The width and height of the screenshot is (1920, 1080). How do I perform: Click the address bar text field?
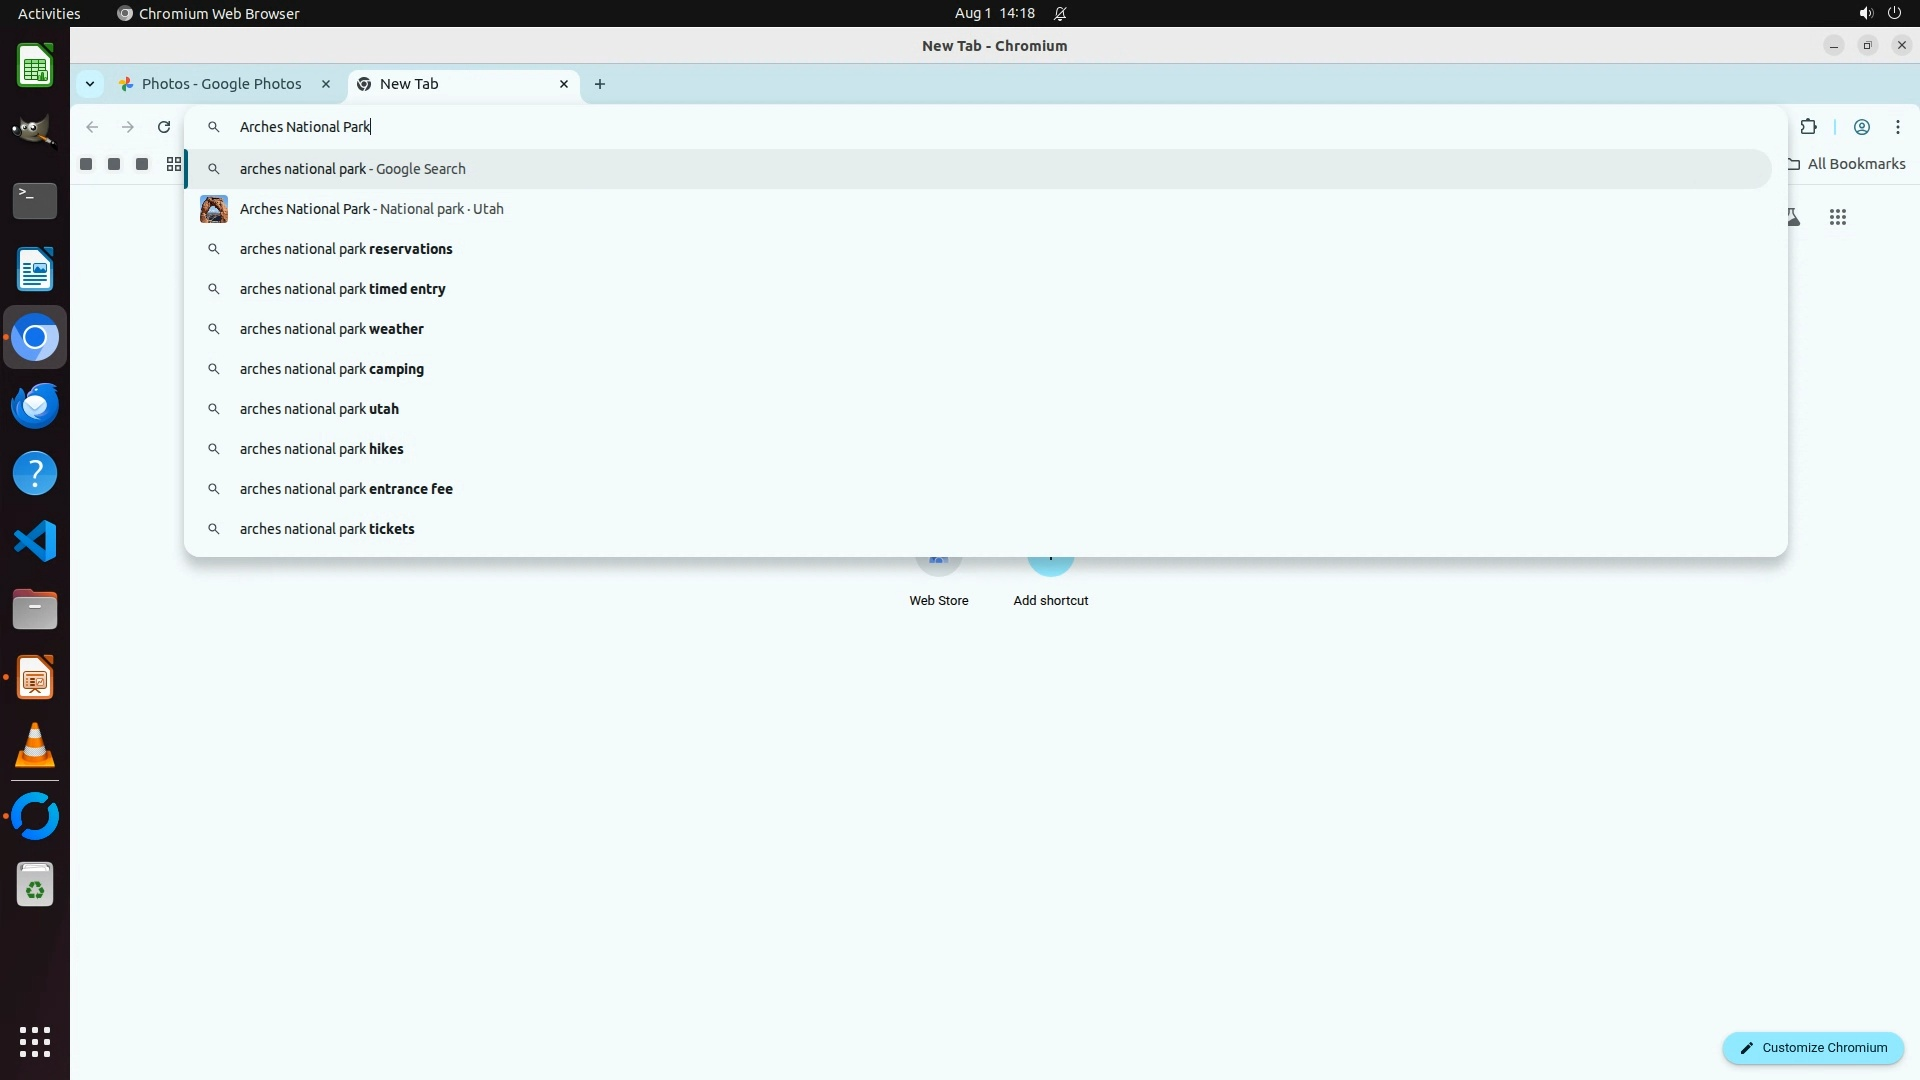[800, 127]
